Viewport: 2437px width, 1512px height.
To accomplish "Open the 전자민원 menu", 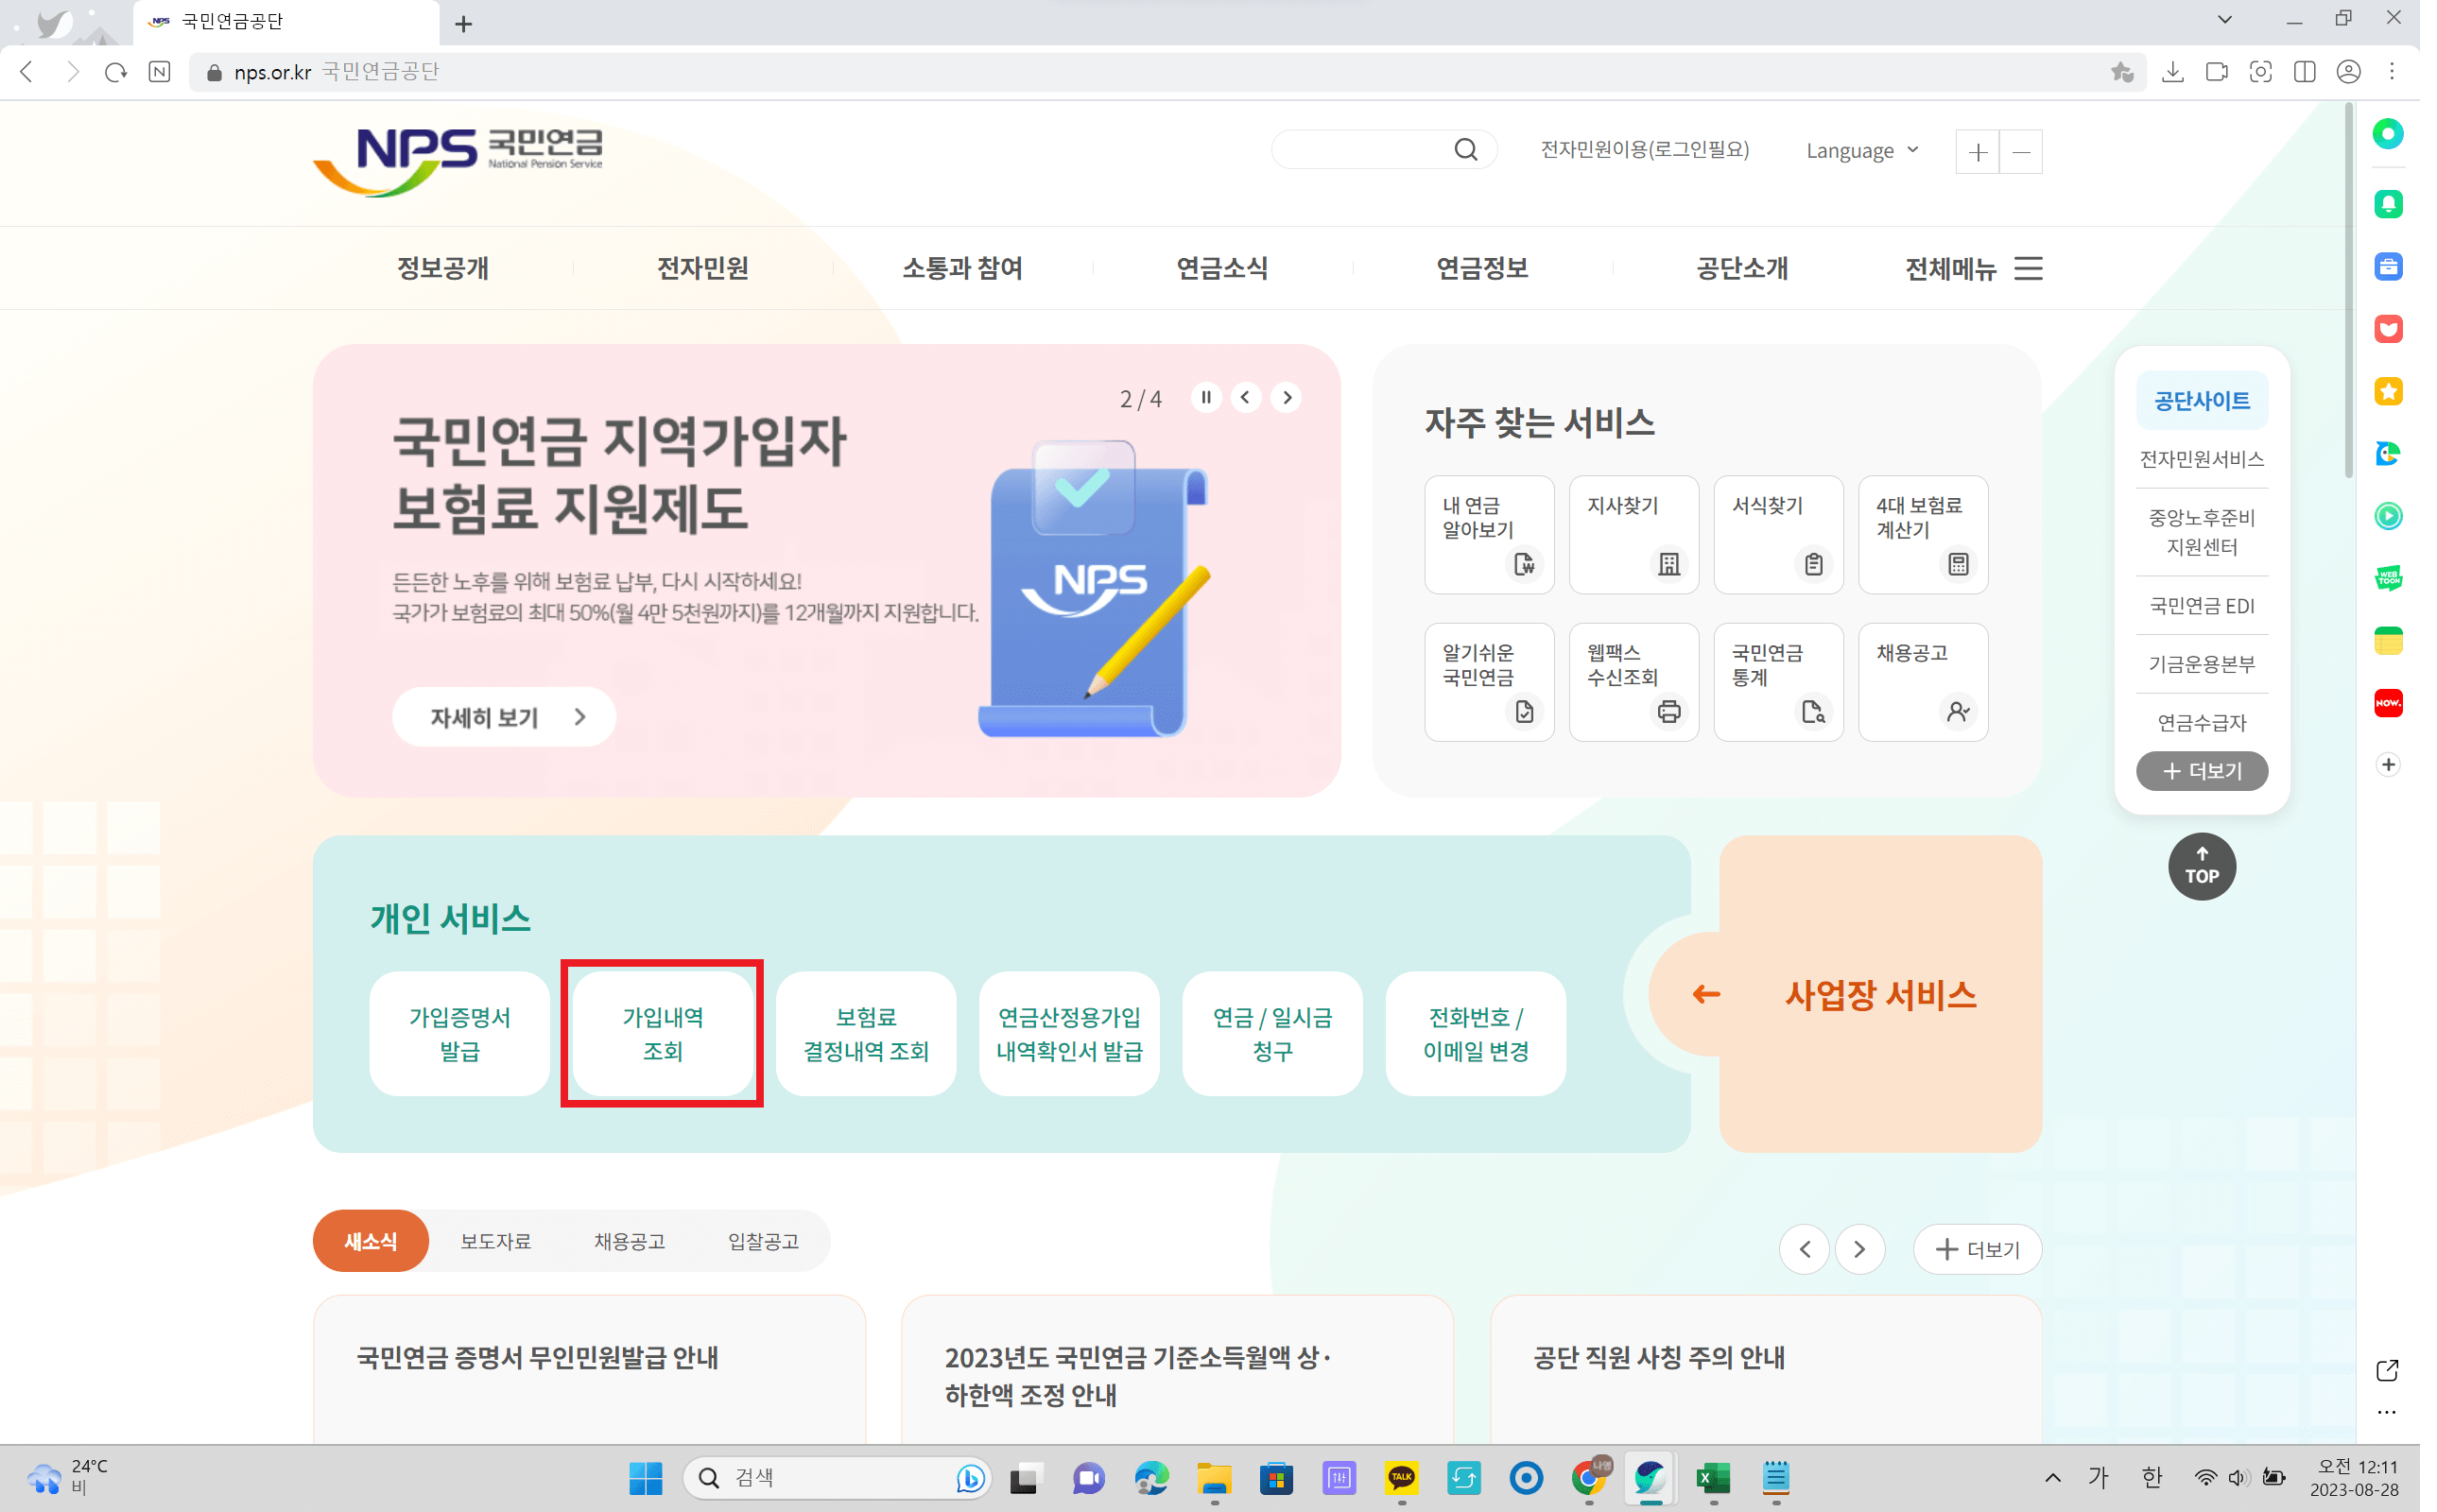I will pyautogui.click(x=702, y=268).
